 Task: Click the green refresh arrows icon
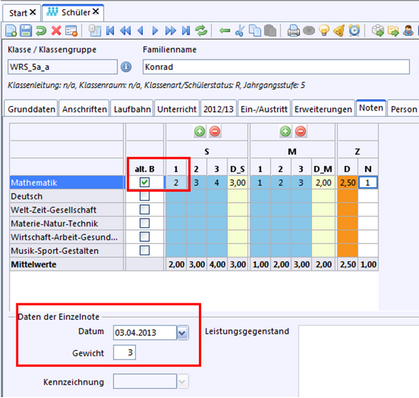pyautogui.click(x=201, y=31)
